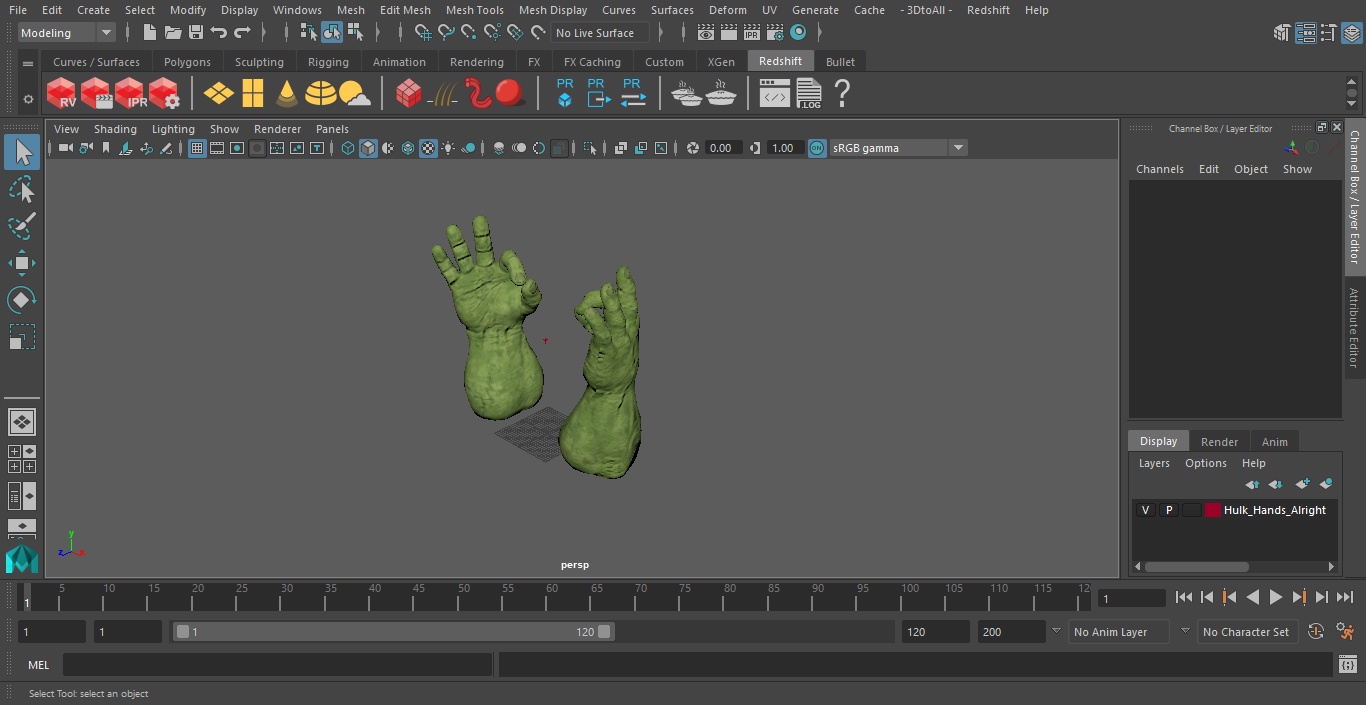Open the Redshift log file icon
The width and height of the screenshot is (1366, 705).
click(808, 94)
